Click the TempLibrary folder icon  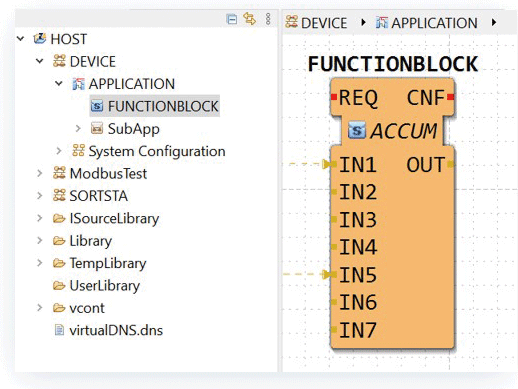pos(59,263)
